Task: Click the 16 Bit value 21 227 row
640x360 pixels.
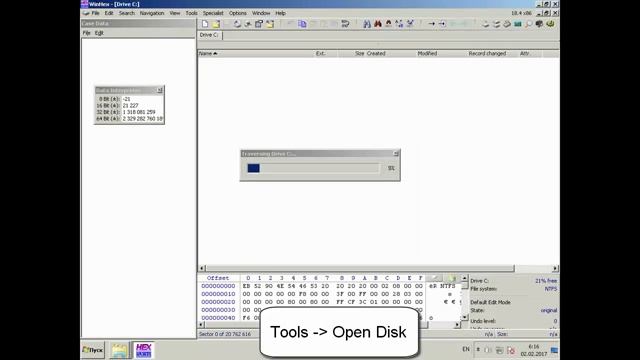Action: pos(129,106)
